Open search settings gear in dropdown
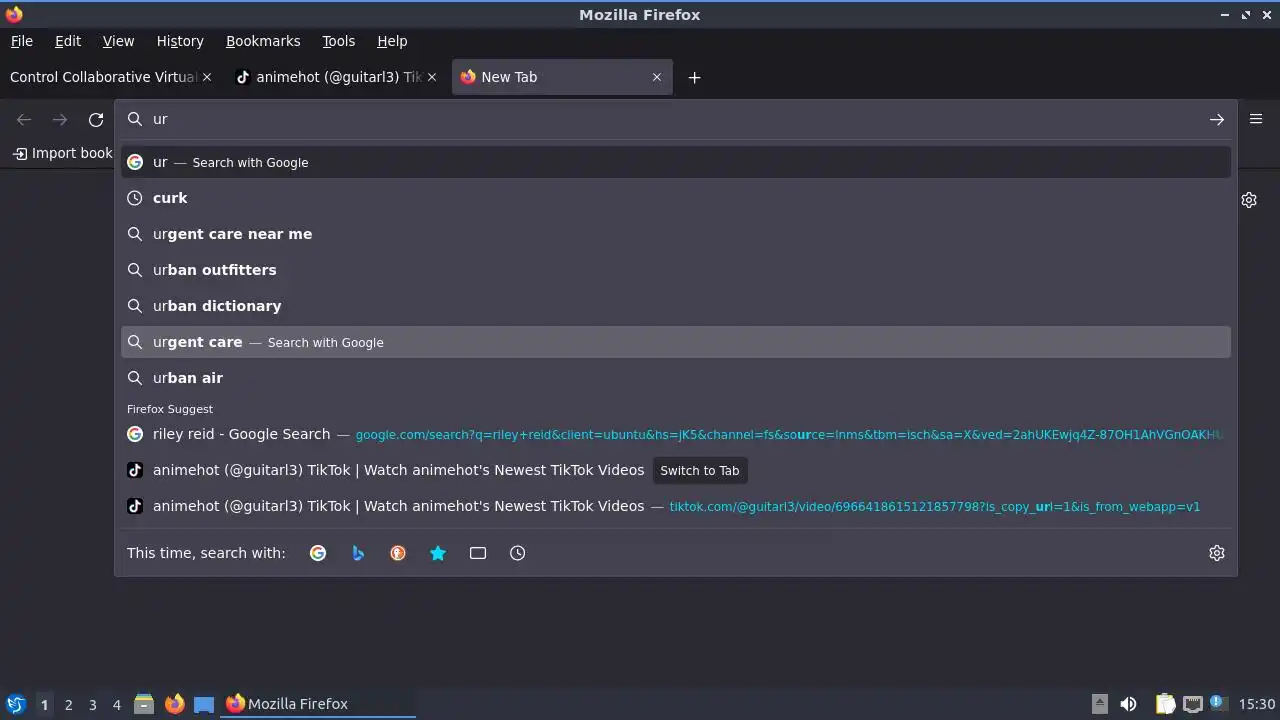This screenshot has width=1280, height=720. click(1217, 553)
